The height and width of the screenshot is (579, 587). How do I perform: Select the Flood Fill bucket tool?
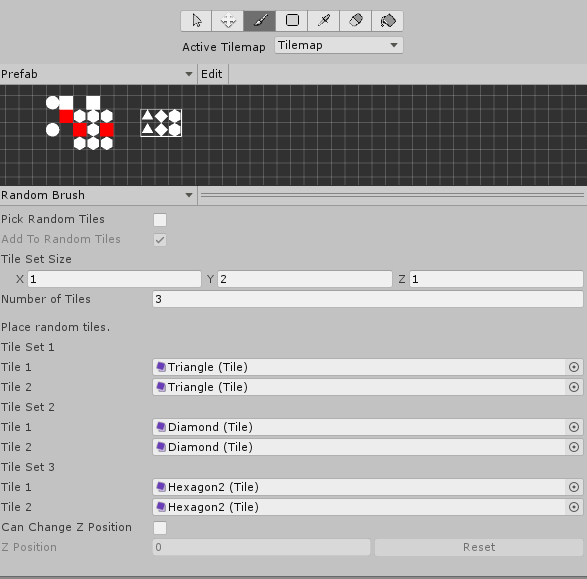387,21
